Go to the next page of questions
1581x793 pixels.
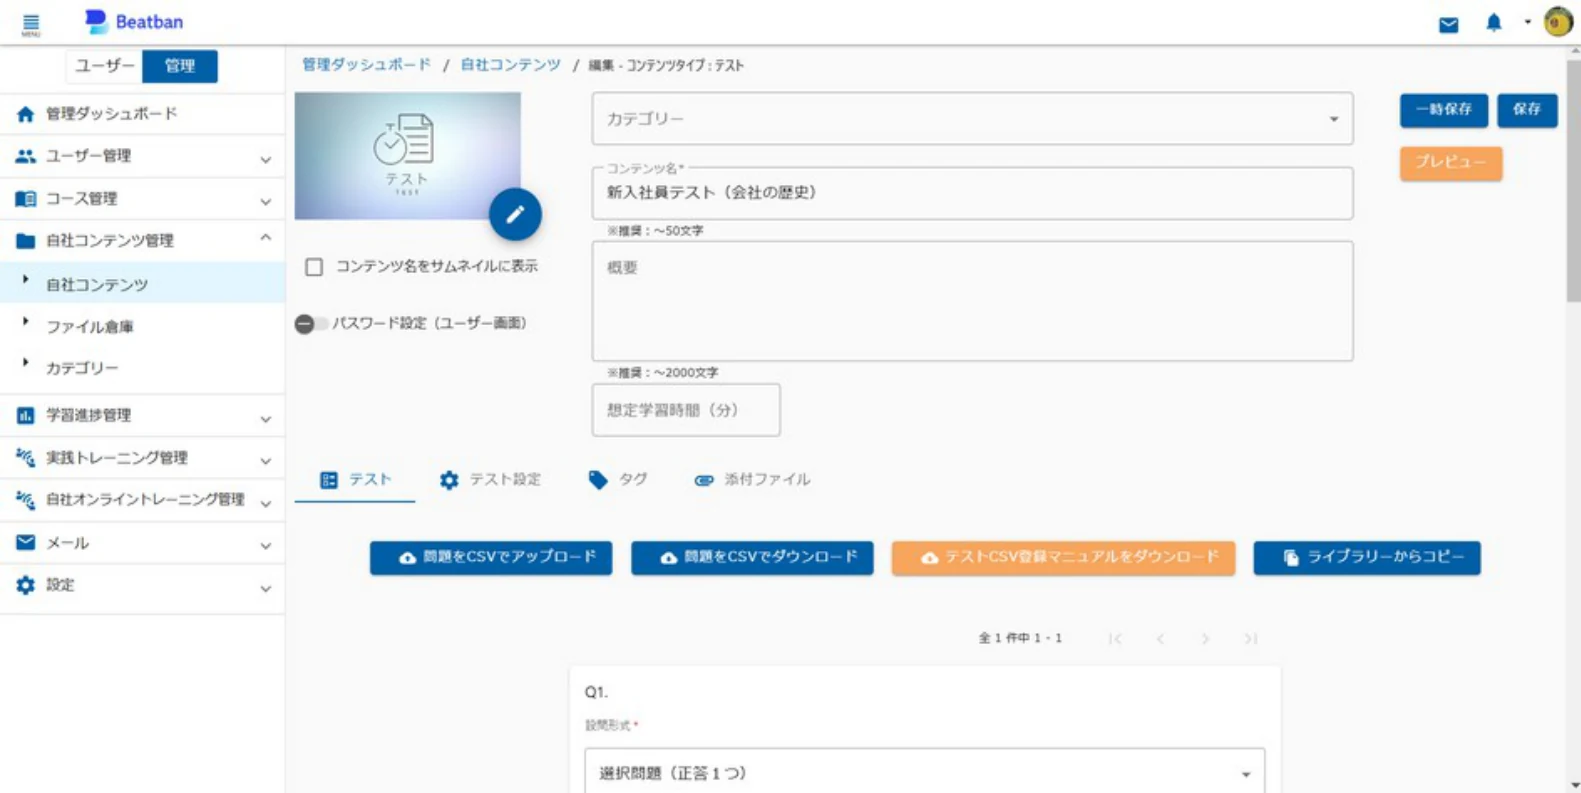1205,638
